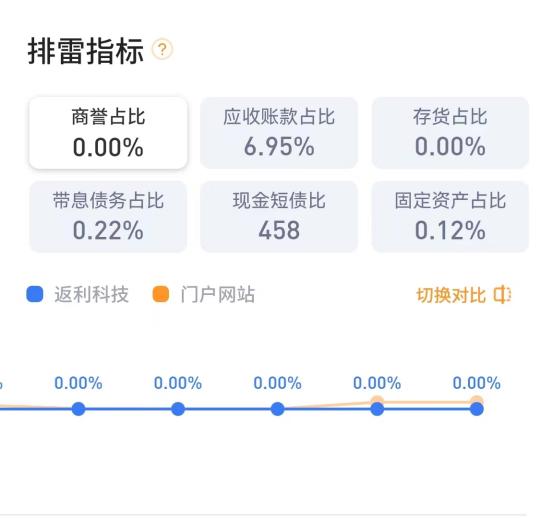Viewport: 553px width, 518px height.
Task: Select the middle blue data point on line
Action: tap(278, 409)
